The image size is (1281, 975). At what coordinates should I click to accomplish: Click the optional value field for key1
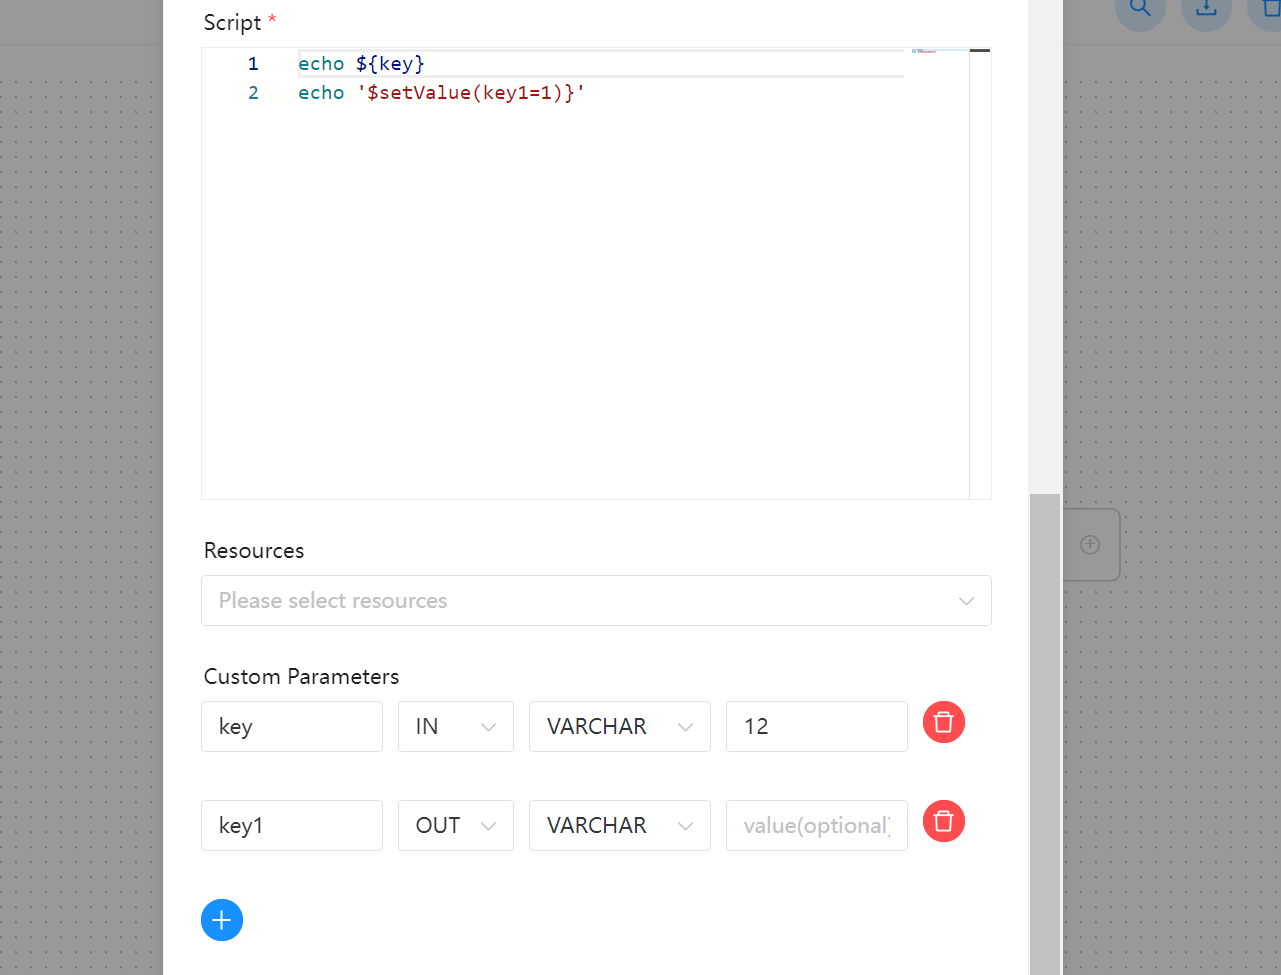click(816, 825)
